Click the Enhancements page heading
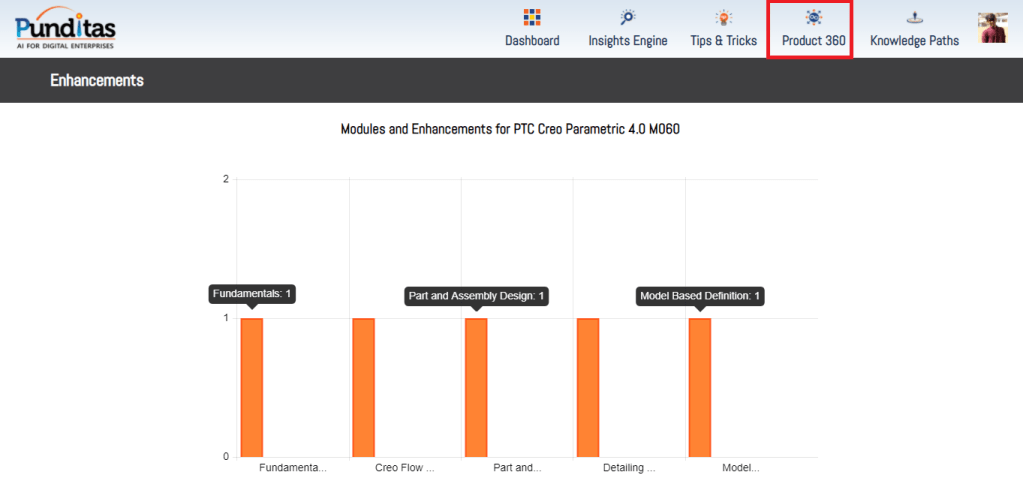This screenshot has width=1023, height=499. coord(97,80)
